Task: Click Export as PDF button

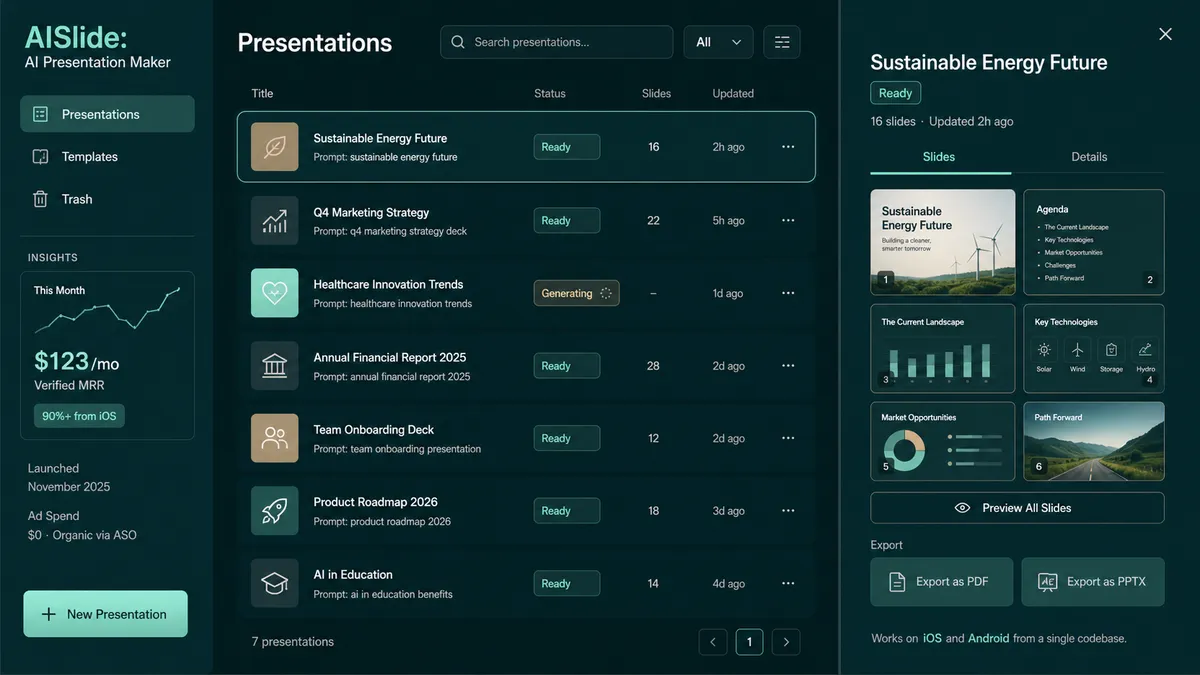Action: 942,582
